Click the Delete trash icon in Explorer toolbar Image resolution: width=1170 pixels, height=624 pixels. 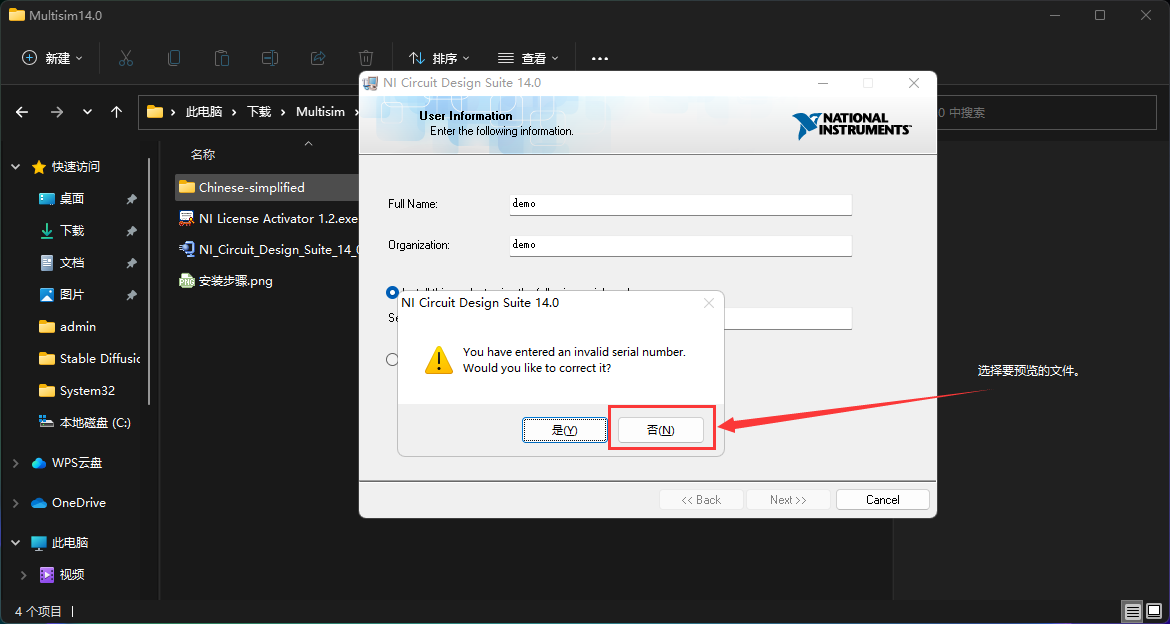click(x=366, y=57)
